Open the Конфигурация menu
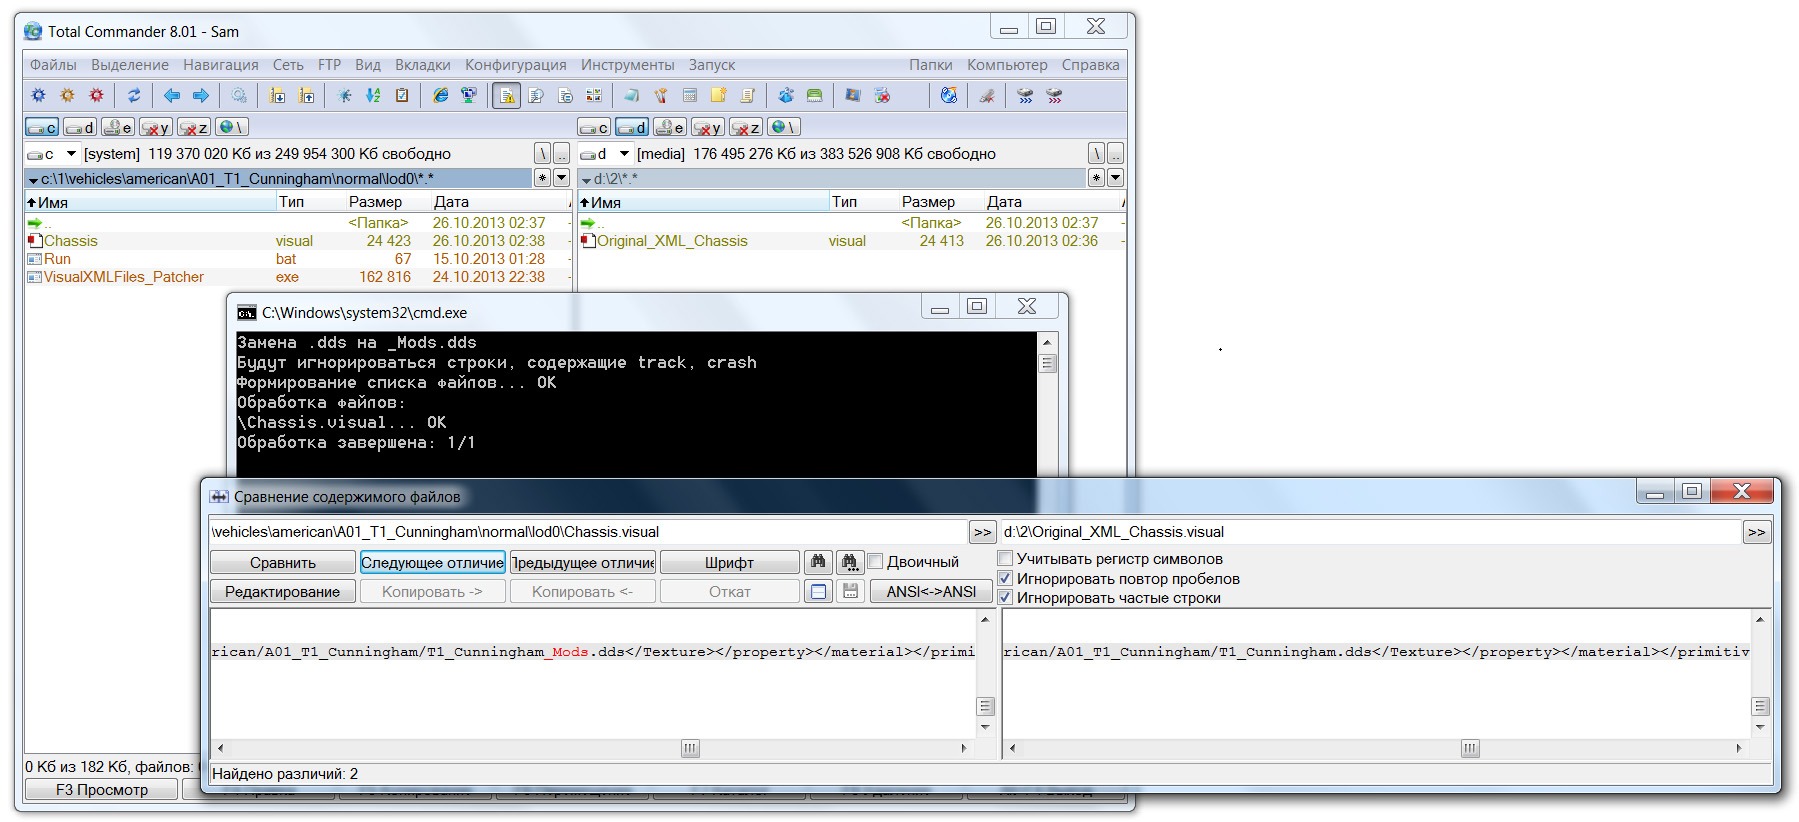Viewport: 1799px width, 822px height. point(515,65)
